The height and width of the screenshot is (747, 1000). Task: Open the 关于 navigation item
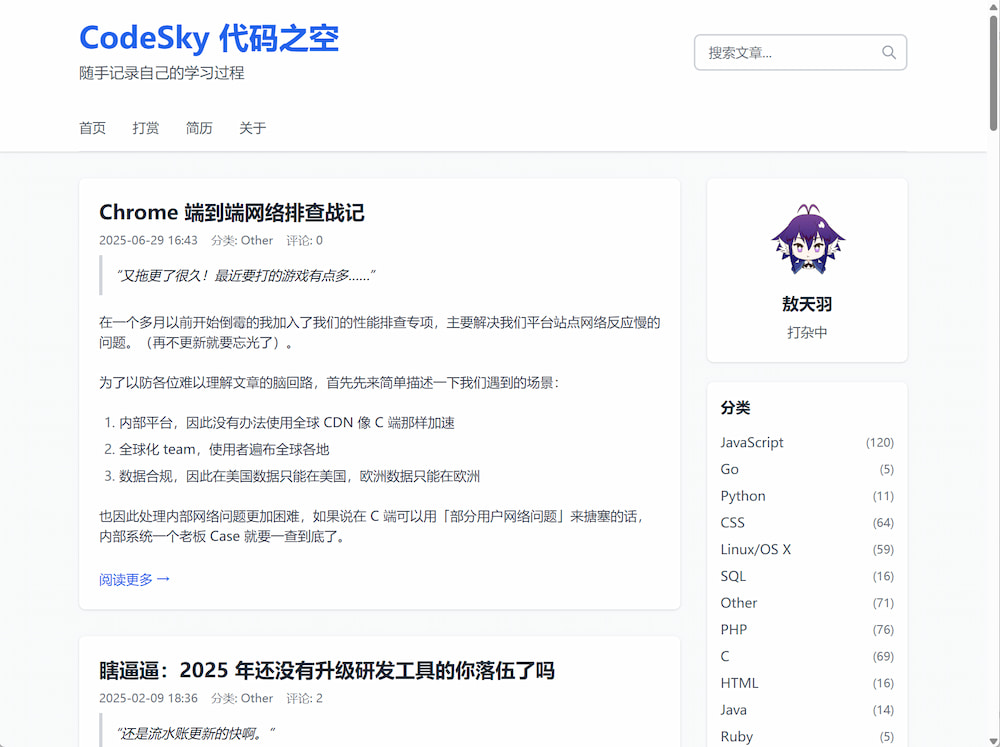pyautogui.click(x=252, y=128)
